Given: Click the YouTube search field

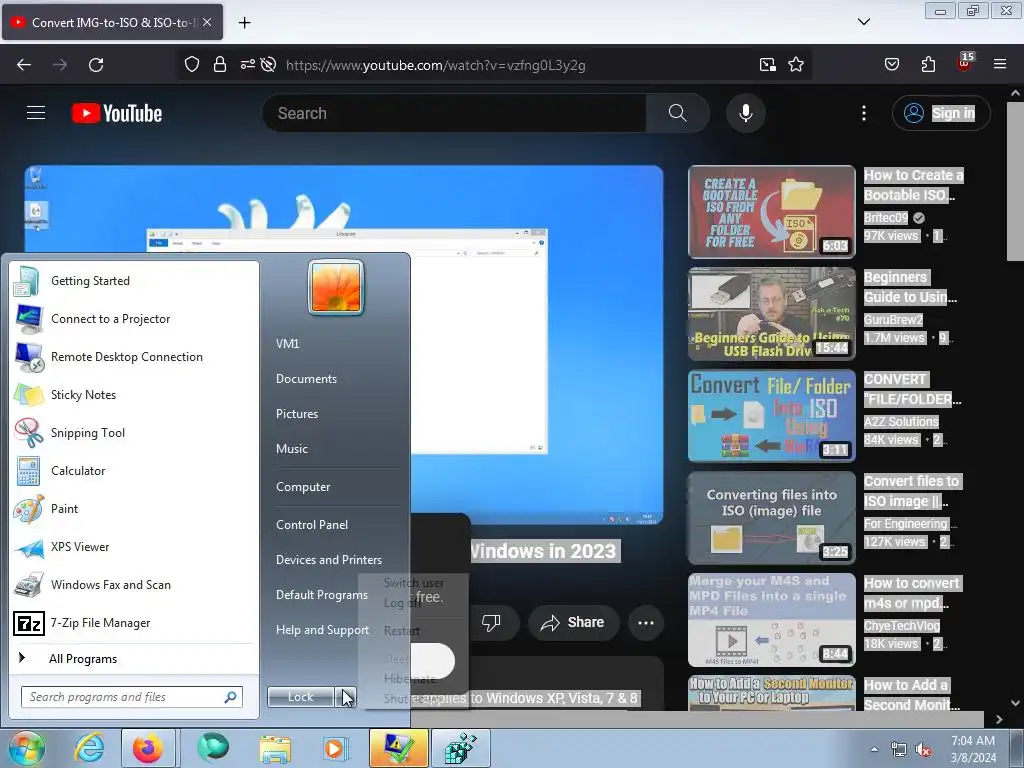Looking at the screenshot, I should [x=454, y=113].
